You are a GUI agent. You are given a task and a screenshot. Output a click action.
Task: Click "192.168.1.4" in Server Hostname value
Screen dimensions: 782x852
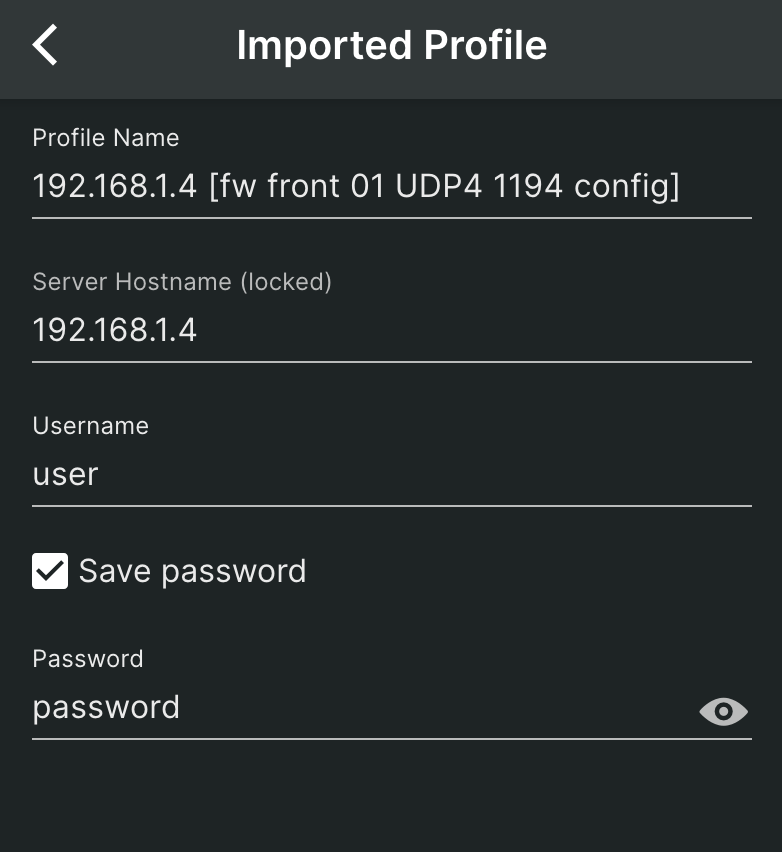114,330
